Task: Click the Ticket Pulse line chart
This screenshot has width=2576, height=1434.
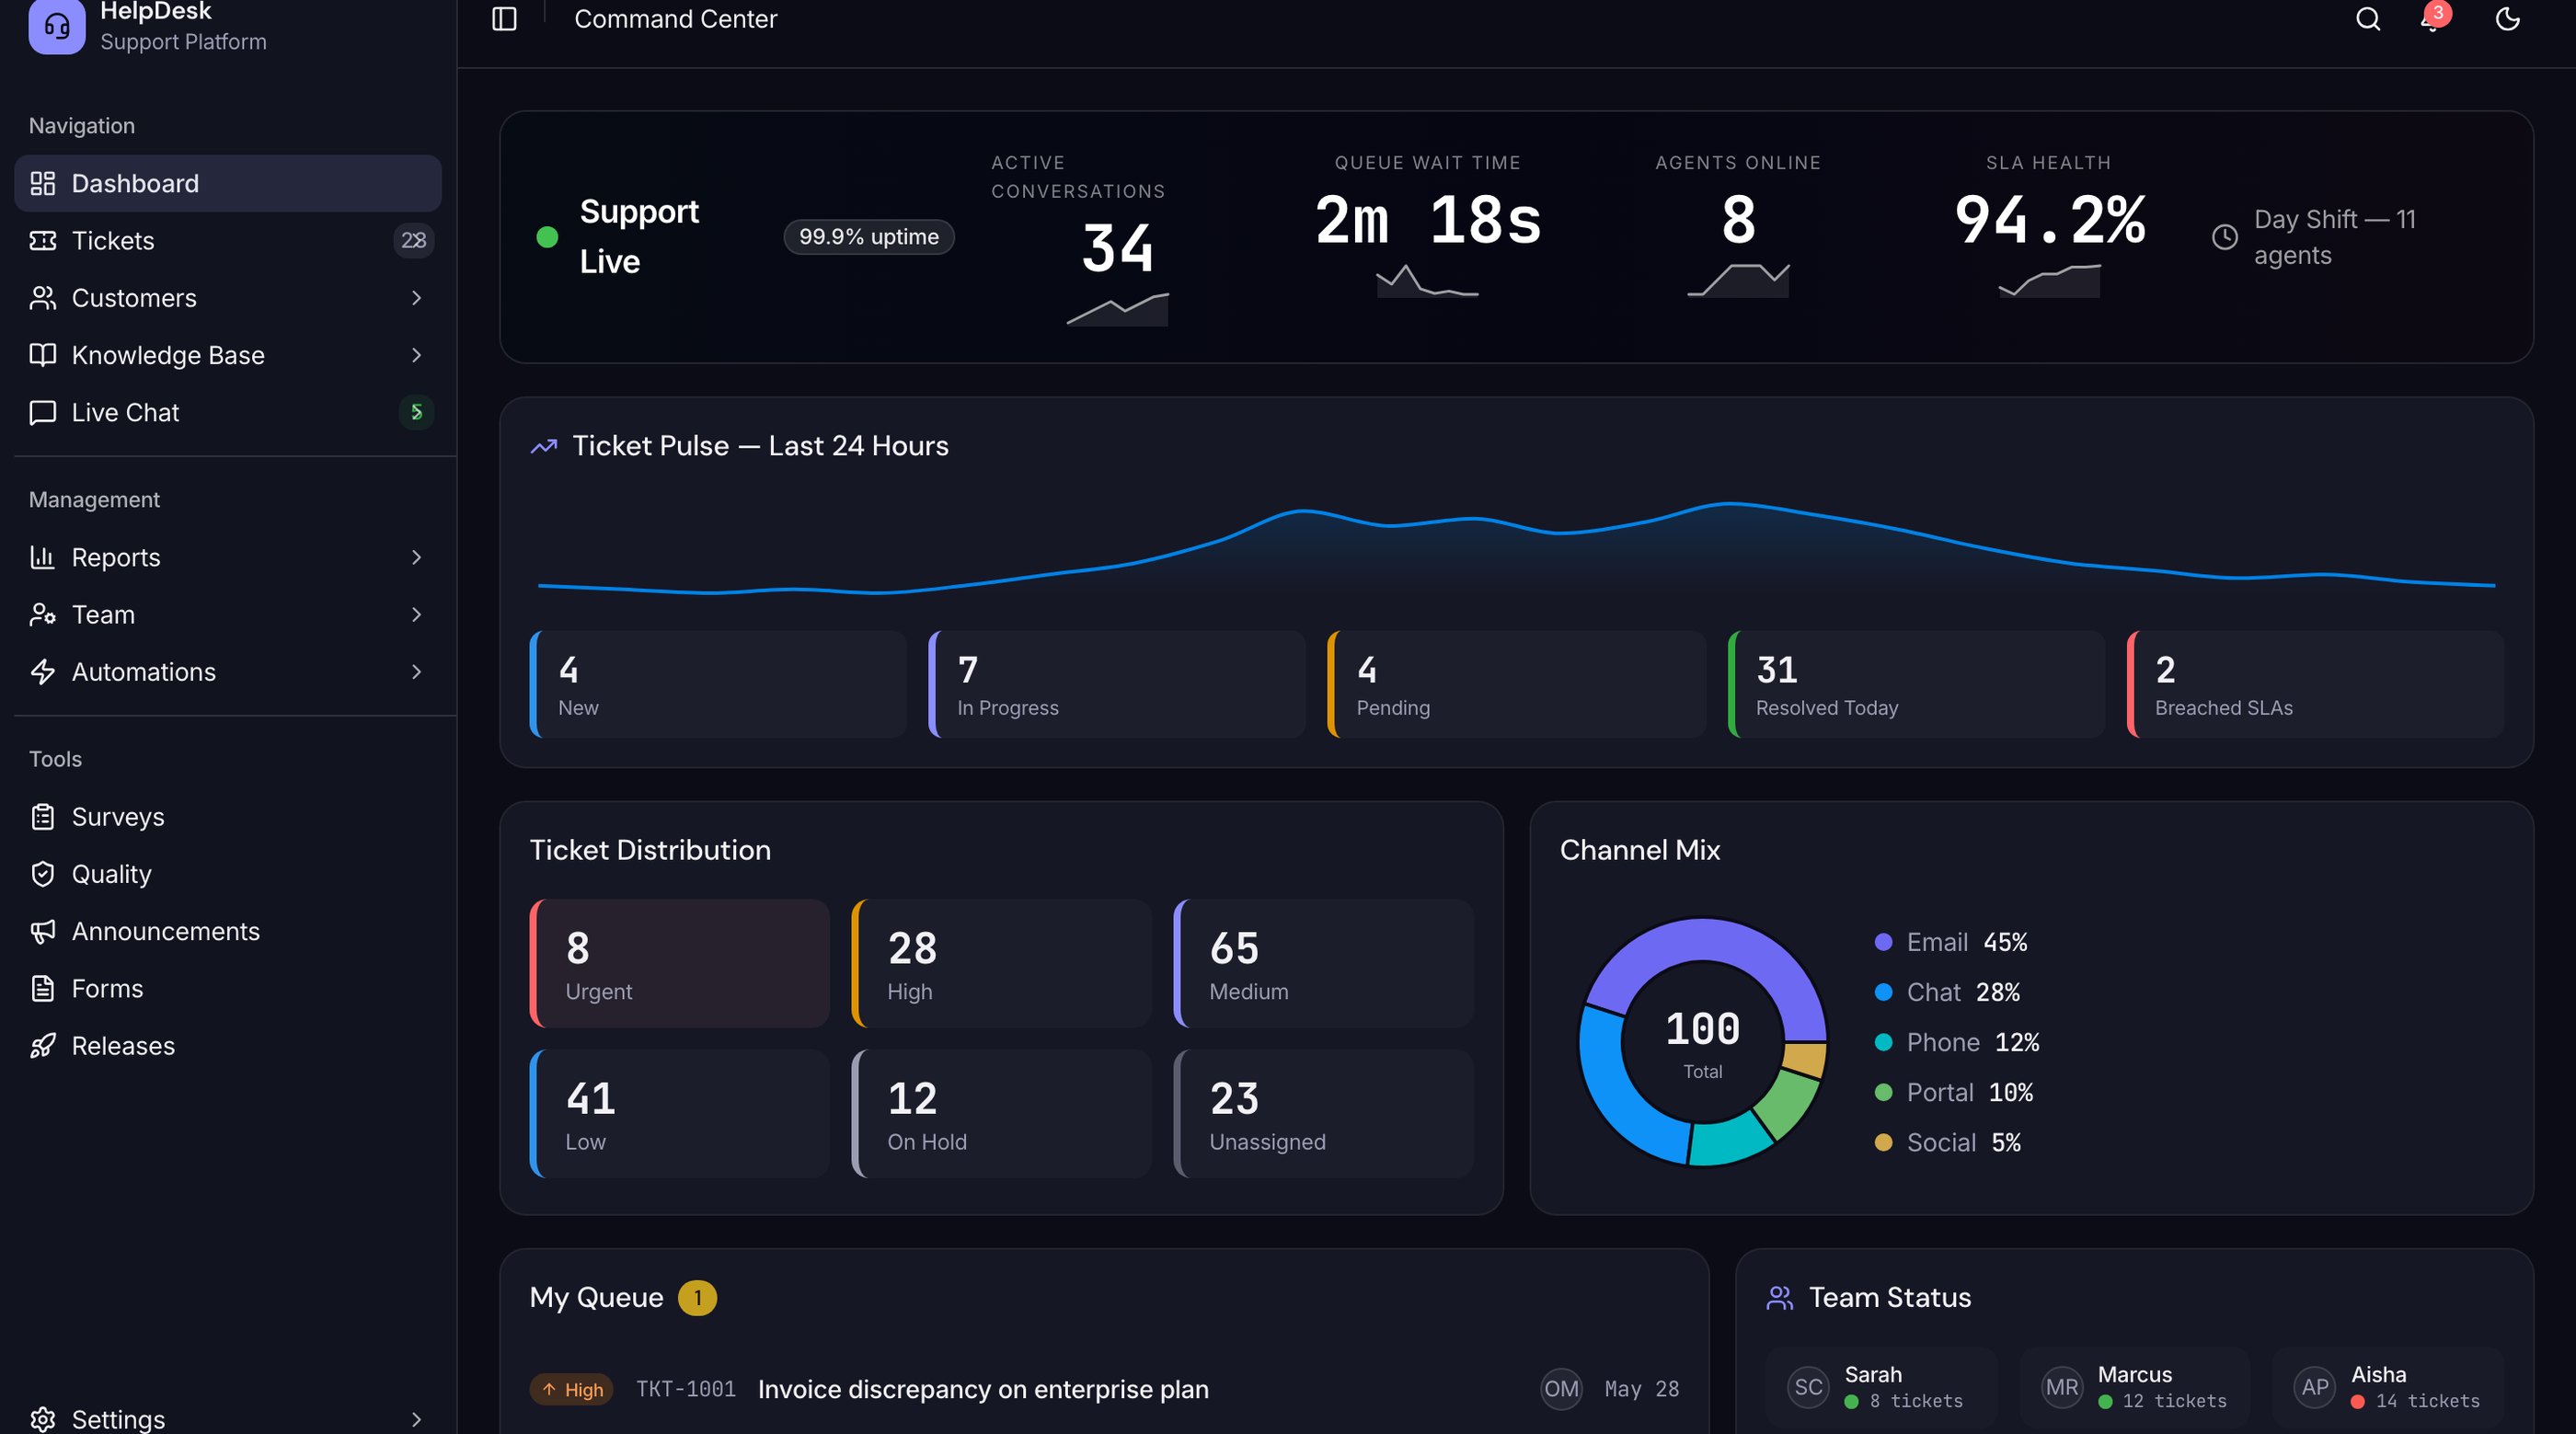Action: (x=1517, y=548)
